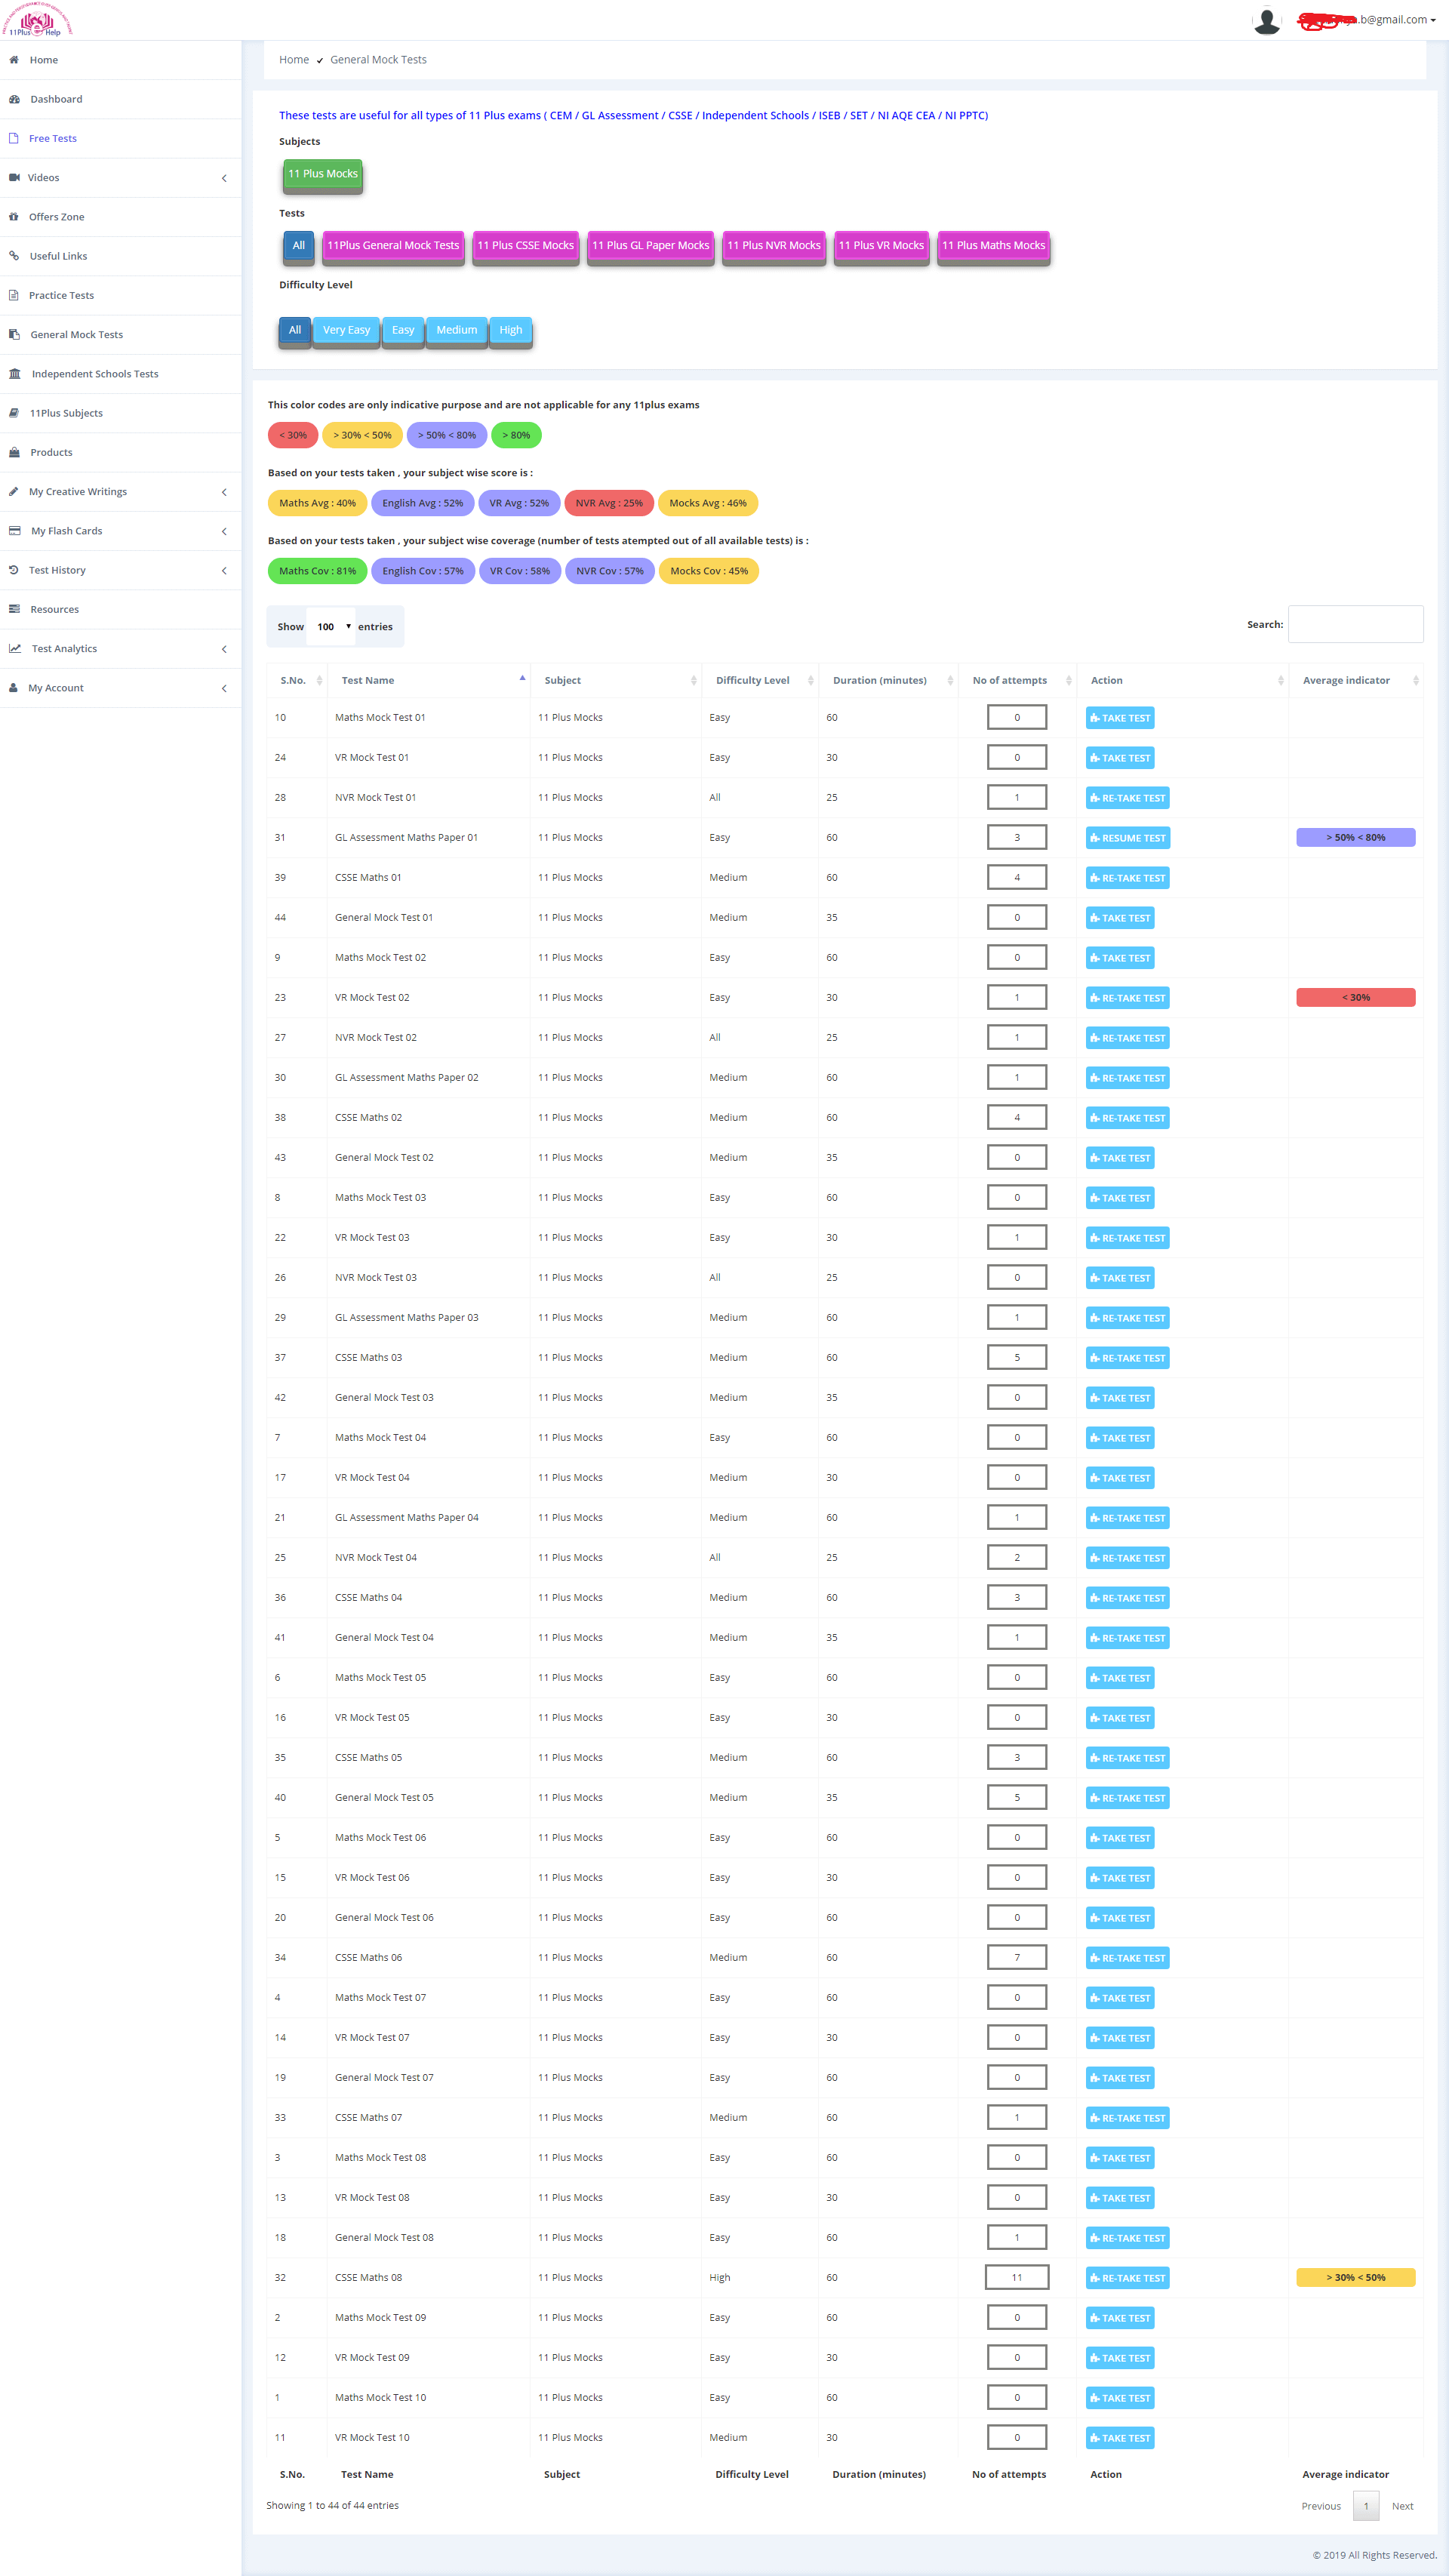Open Free Tests in sidebar menu
Screen dimensions: 1449x2576
(52, 139)
